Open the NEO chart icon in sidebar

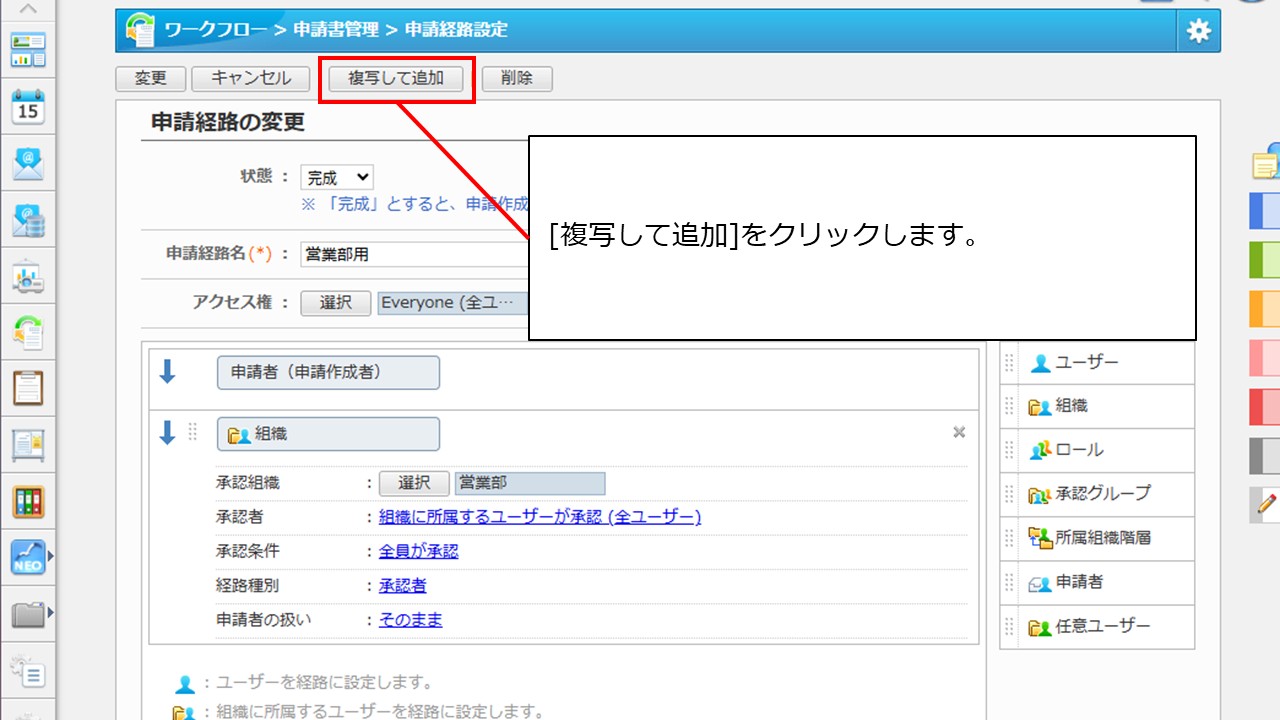tap(28, 557)
